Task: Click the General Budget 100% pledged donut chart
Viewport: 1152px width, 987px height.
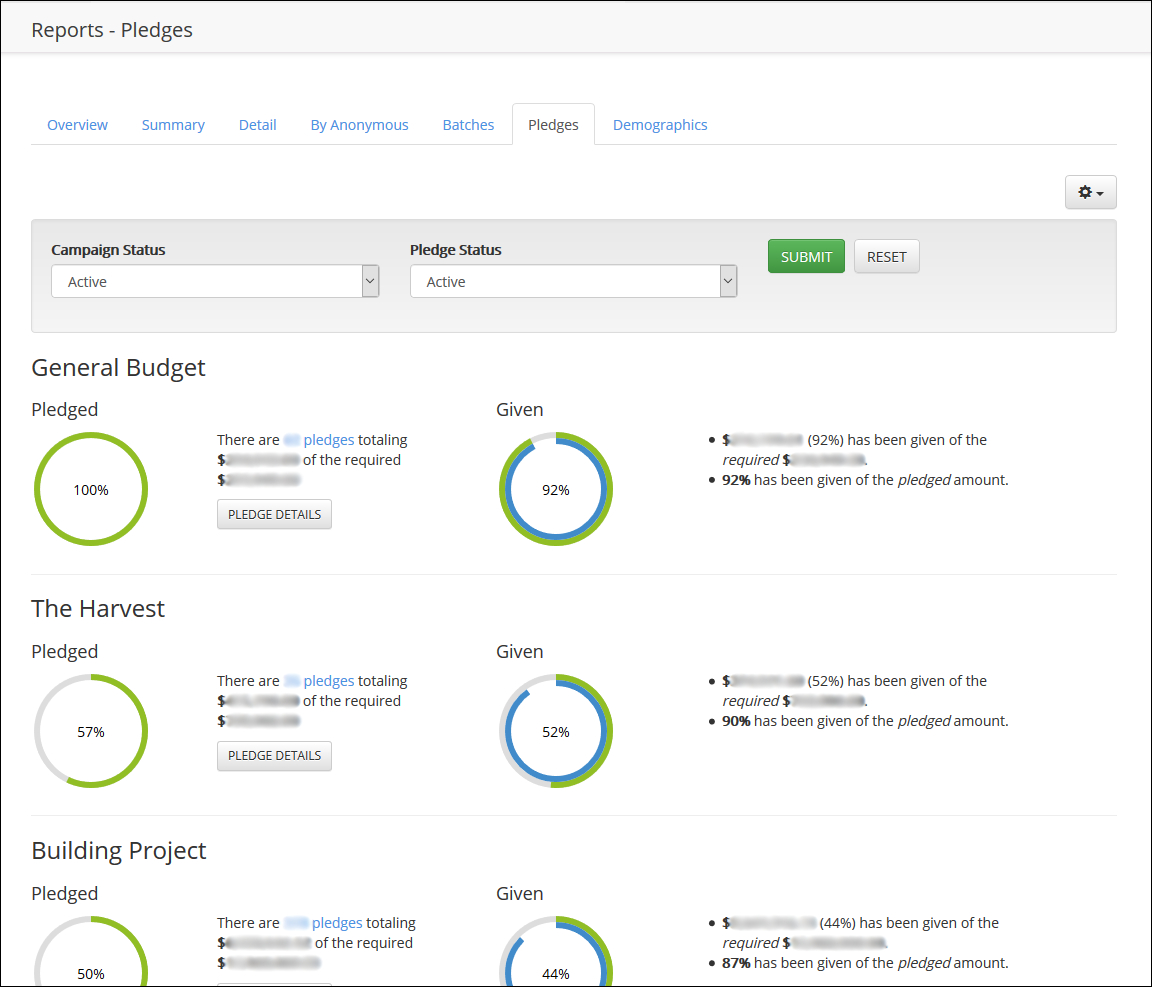Action: click(x=91, y=490)
